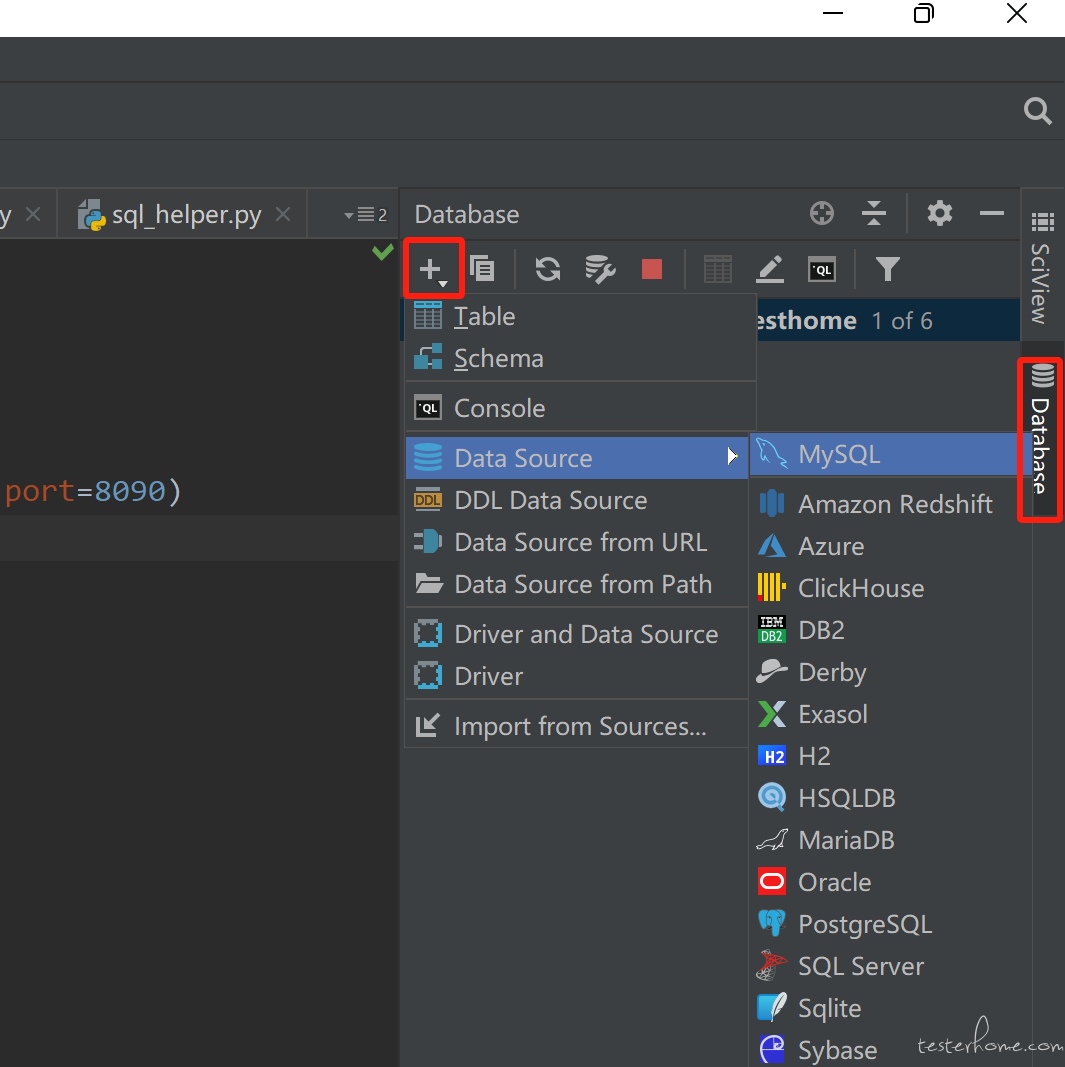This screenshot has width=1065, height=1067.
Task: Open the SciView side tab
Action: (x=1042, y=268)
